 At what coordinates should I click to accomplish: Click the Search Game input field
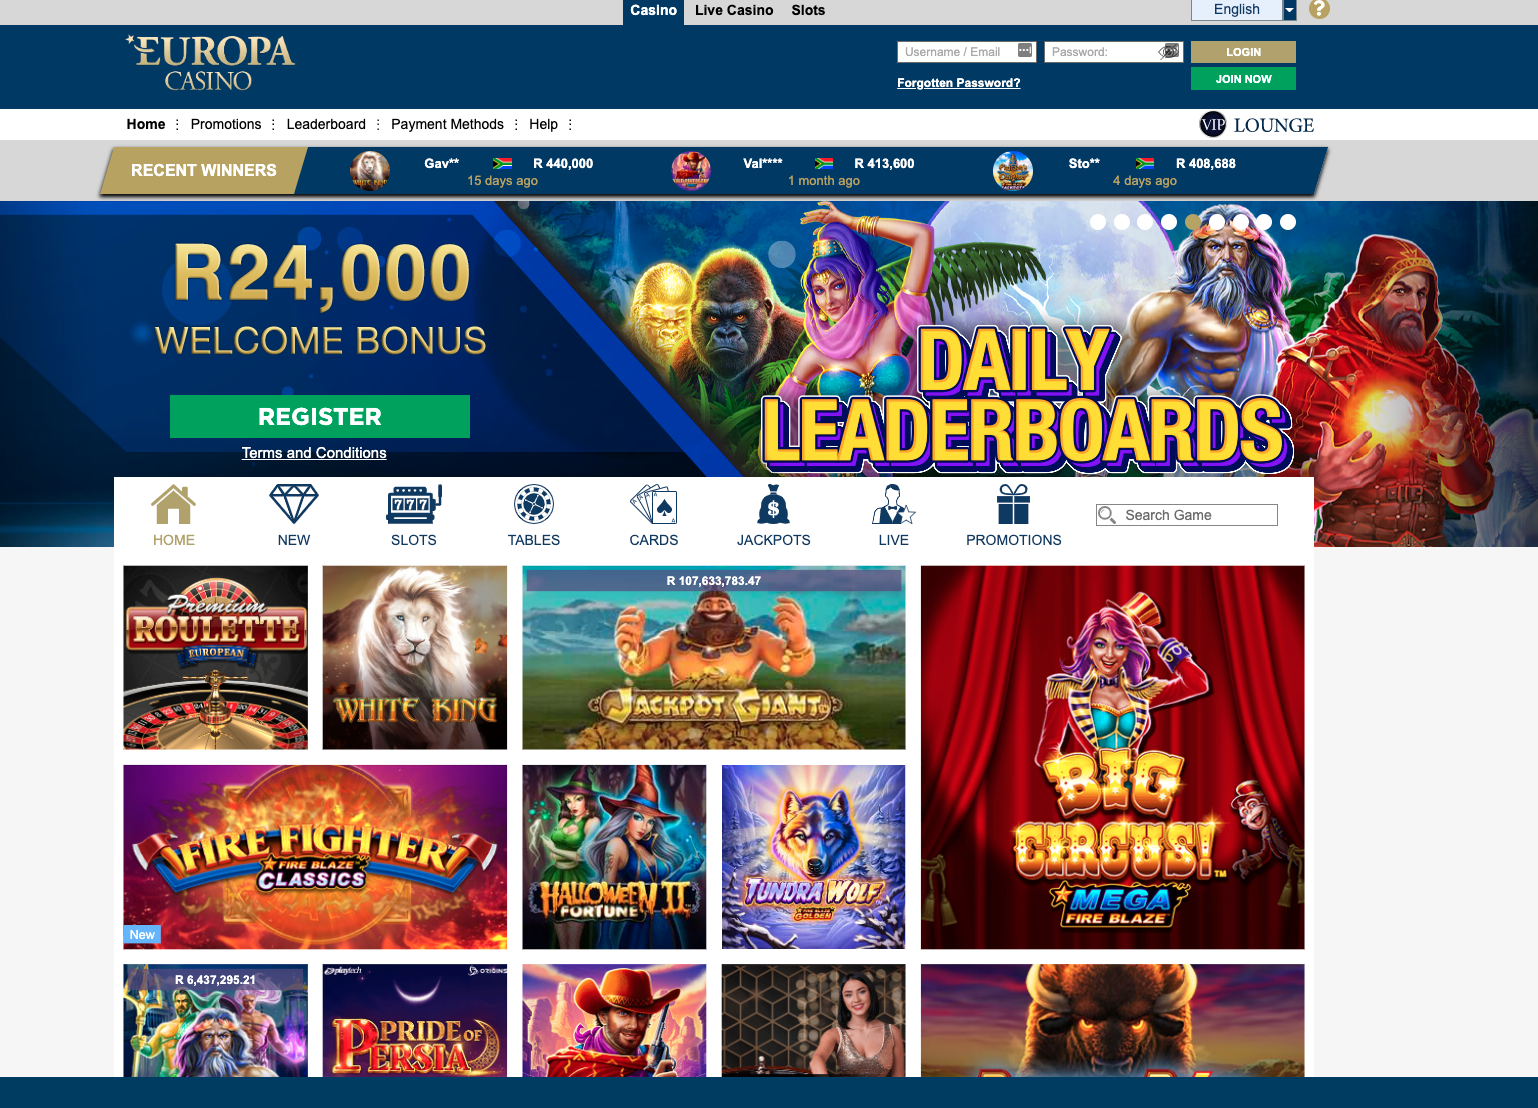[1187, 515]
